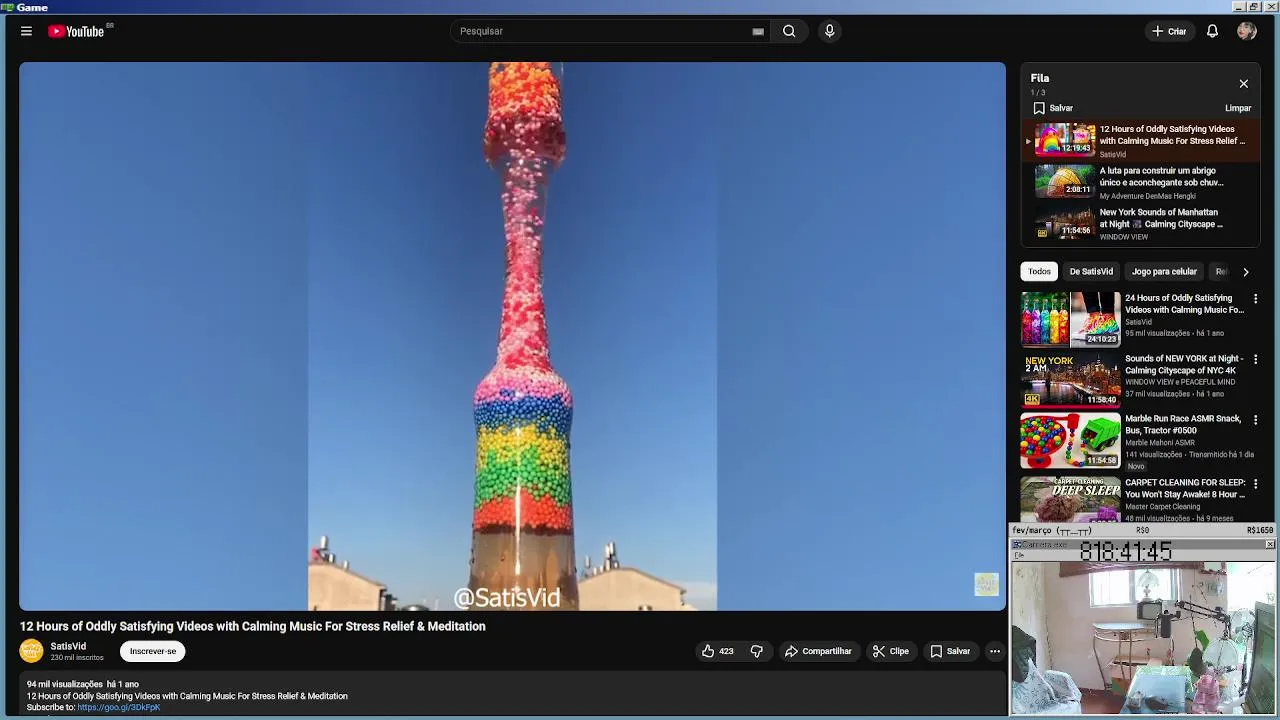Create a clip with Clipe scissors

pos(890,651)
